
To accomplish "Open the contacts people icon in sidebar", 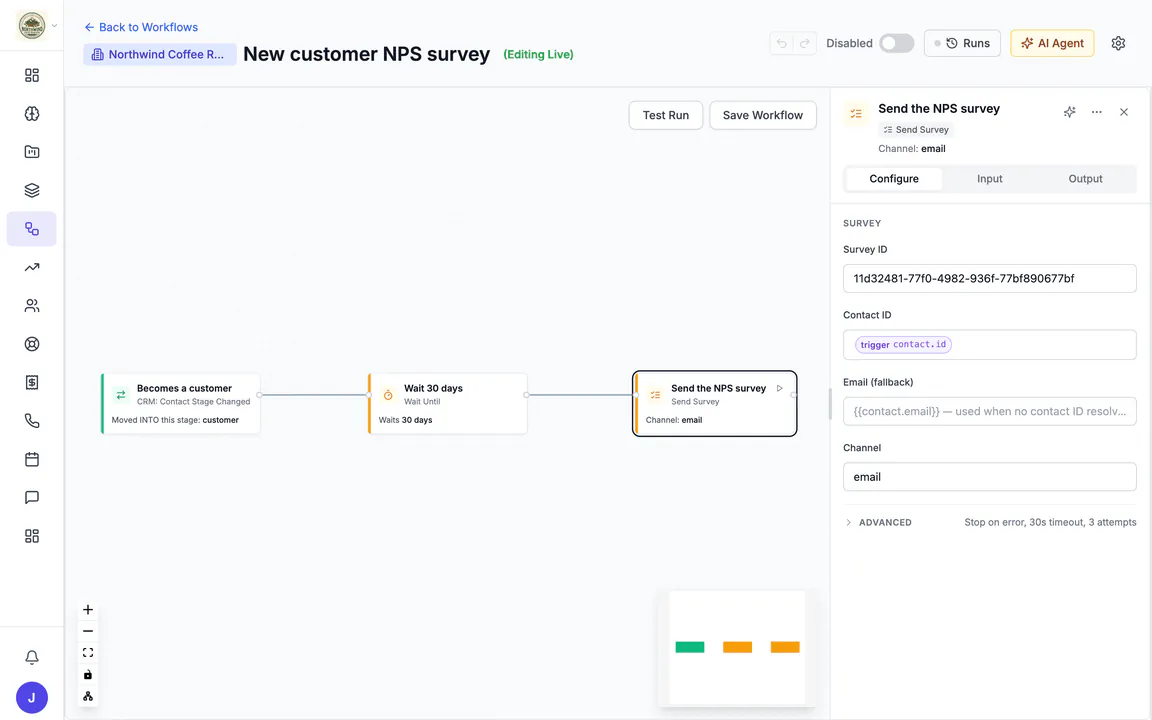I will [32, 306].
